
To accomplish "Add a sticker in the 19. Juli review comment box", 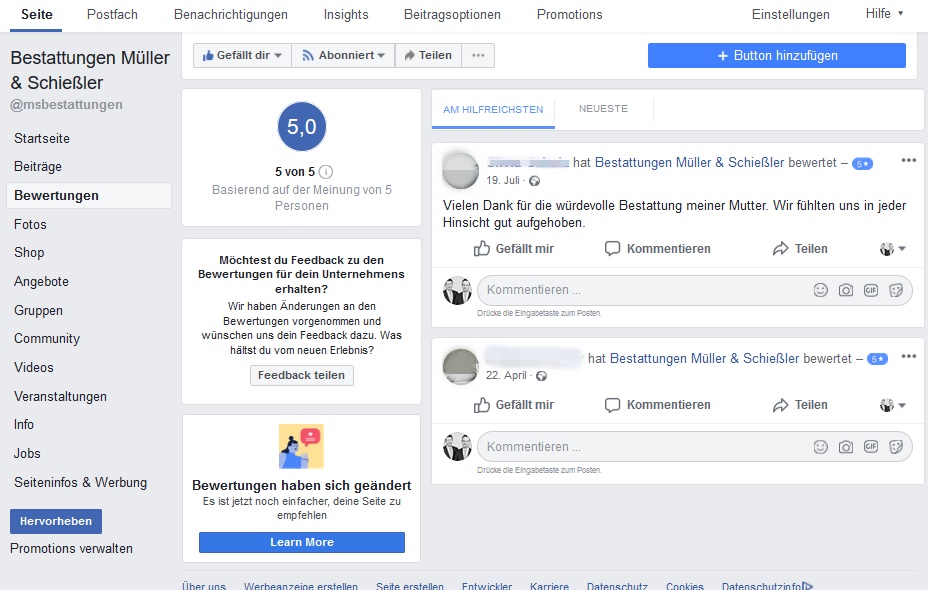I will 896,290.
